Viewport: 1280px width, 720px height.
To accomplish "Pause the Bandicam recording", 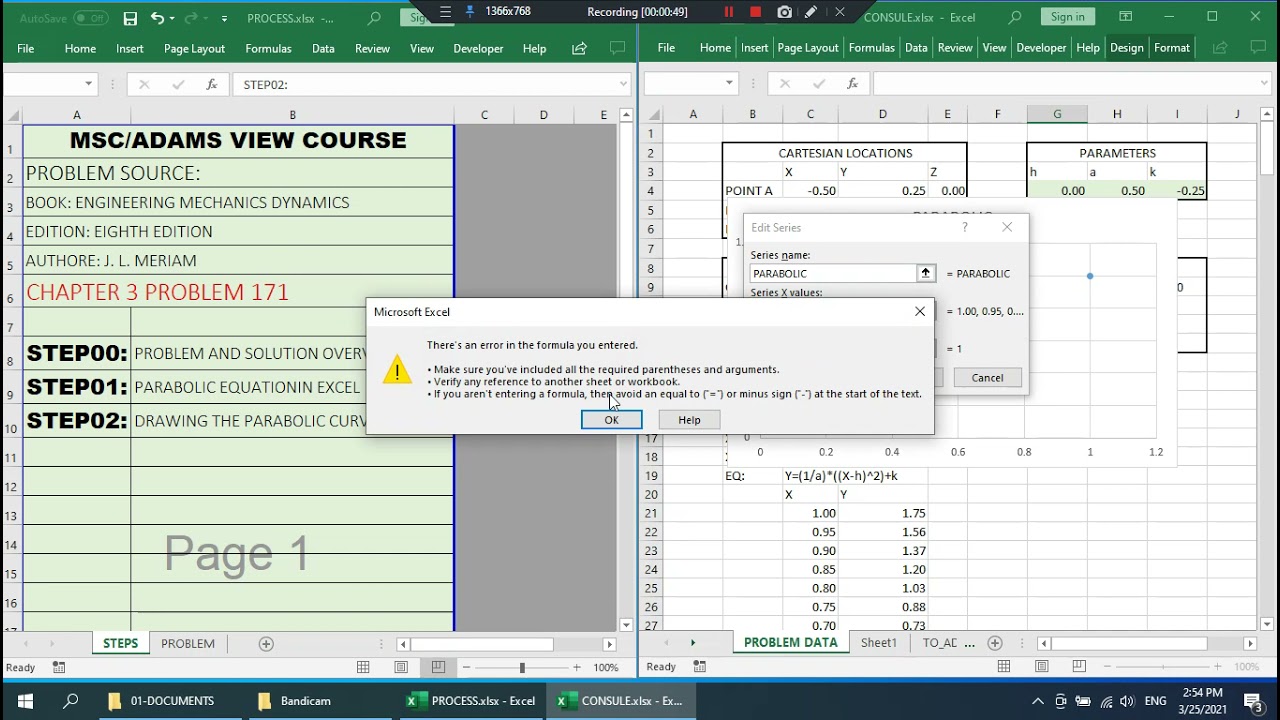I will coord(729,12).
